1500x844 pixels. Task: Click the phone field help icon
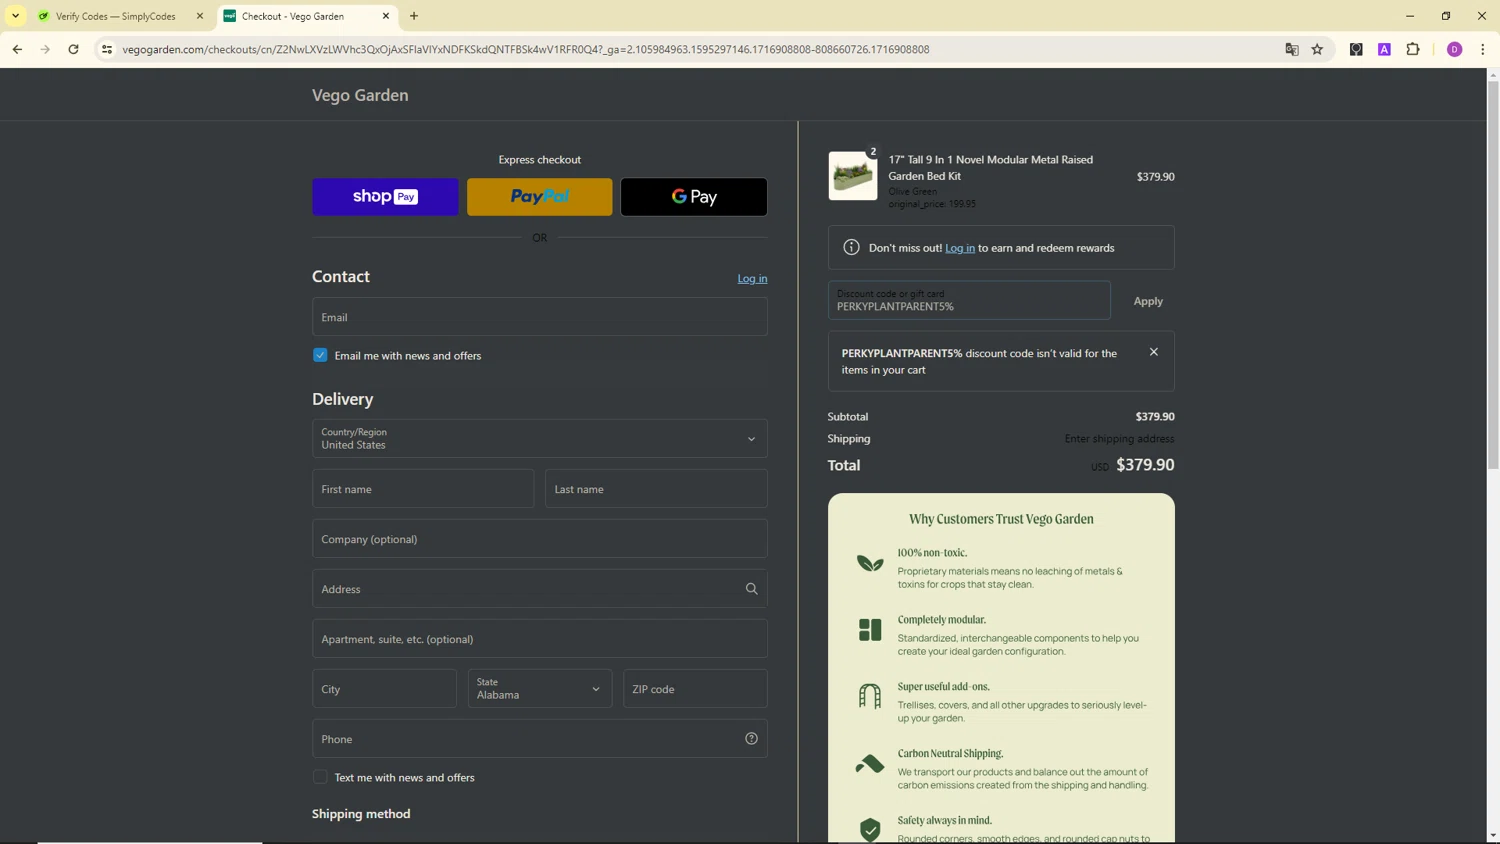(751, 739)
